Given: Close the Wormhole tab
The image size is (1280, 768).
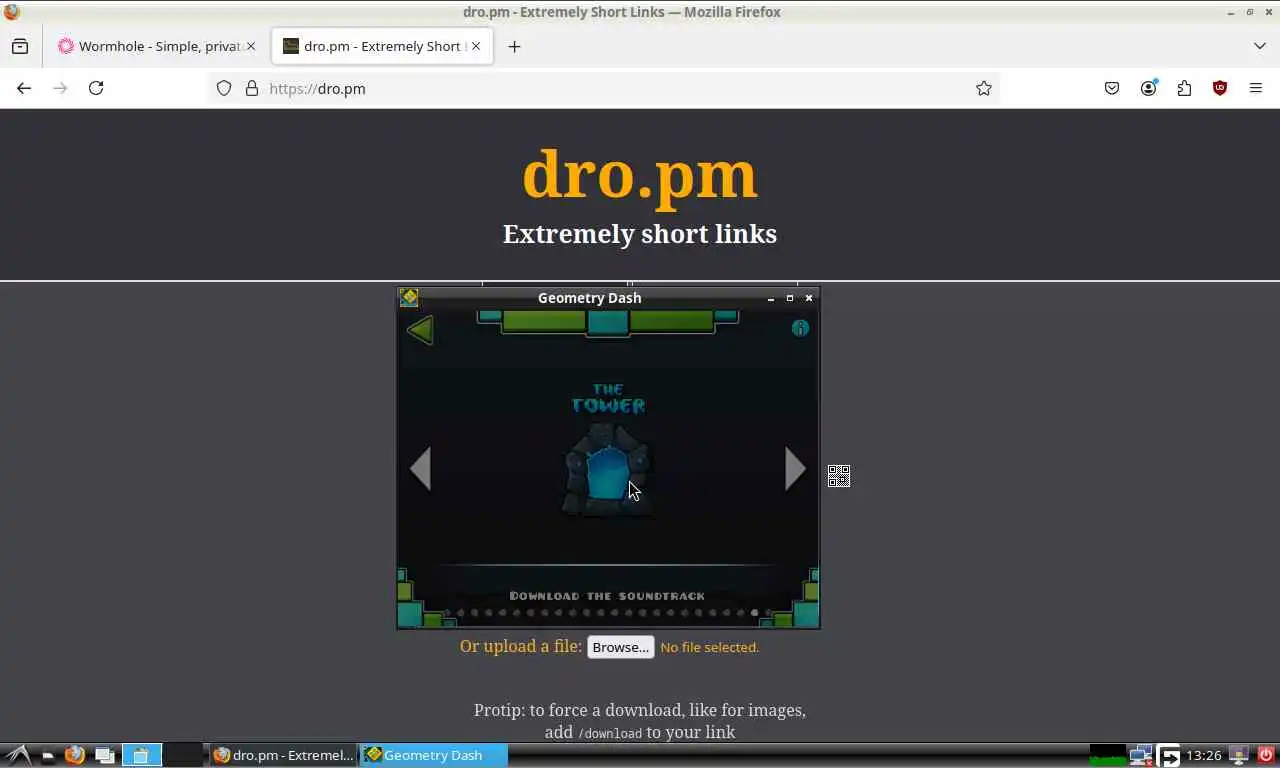Looking at the screenshot, I should [x=251, y=46].
